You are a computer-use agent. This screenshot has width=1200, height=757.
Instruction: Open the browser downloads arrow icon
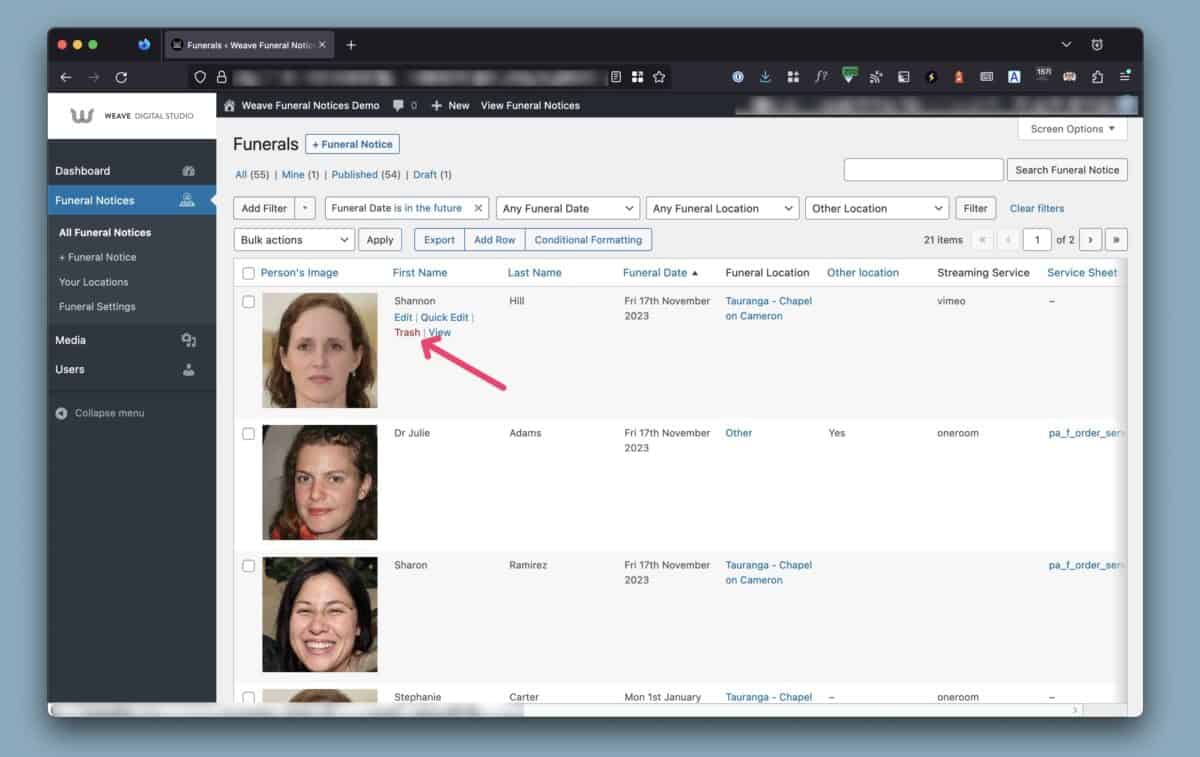[x=765, y=77]
